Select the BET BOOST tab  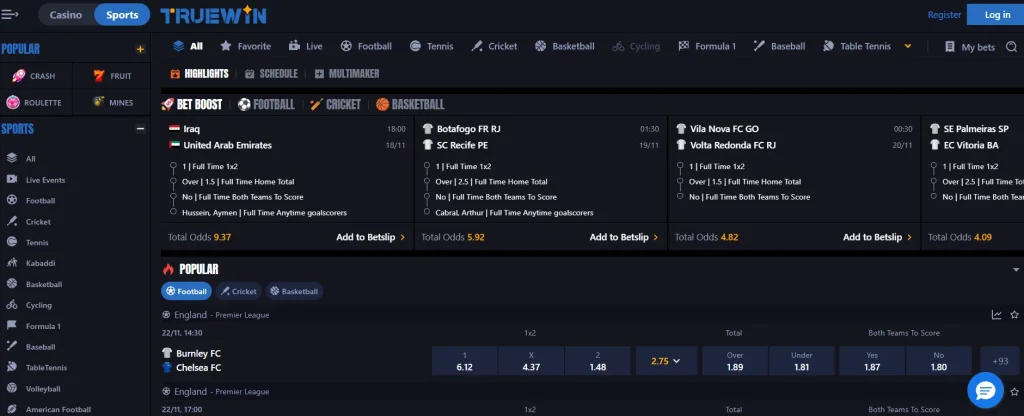[192, 104]
